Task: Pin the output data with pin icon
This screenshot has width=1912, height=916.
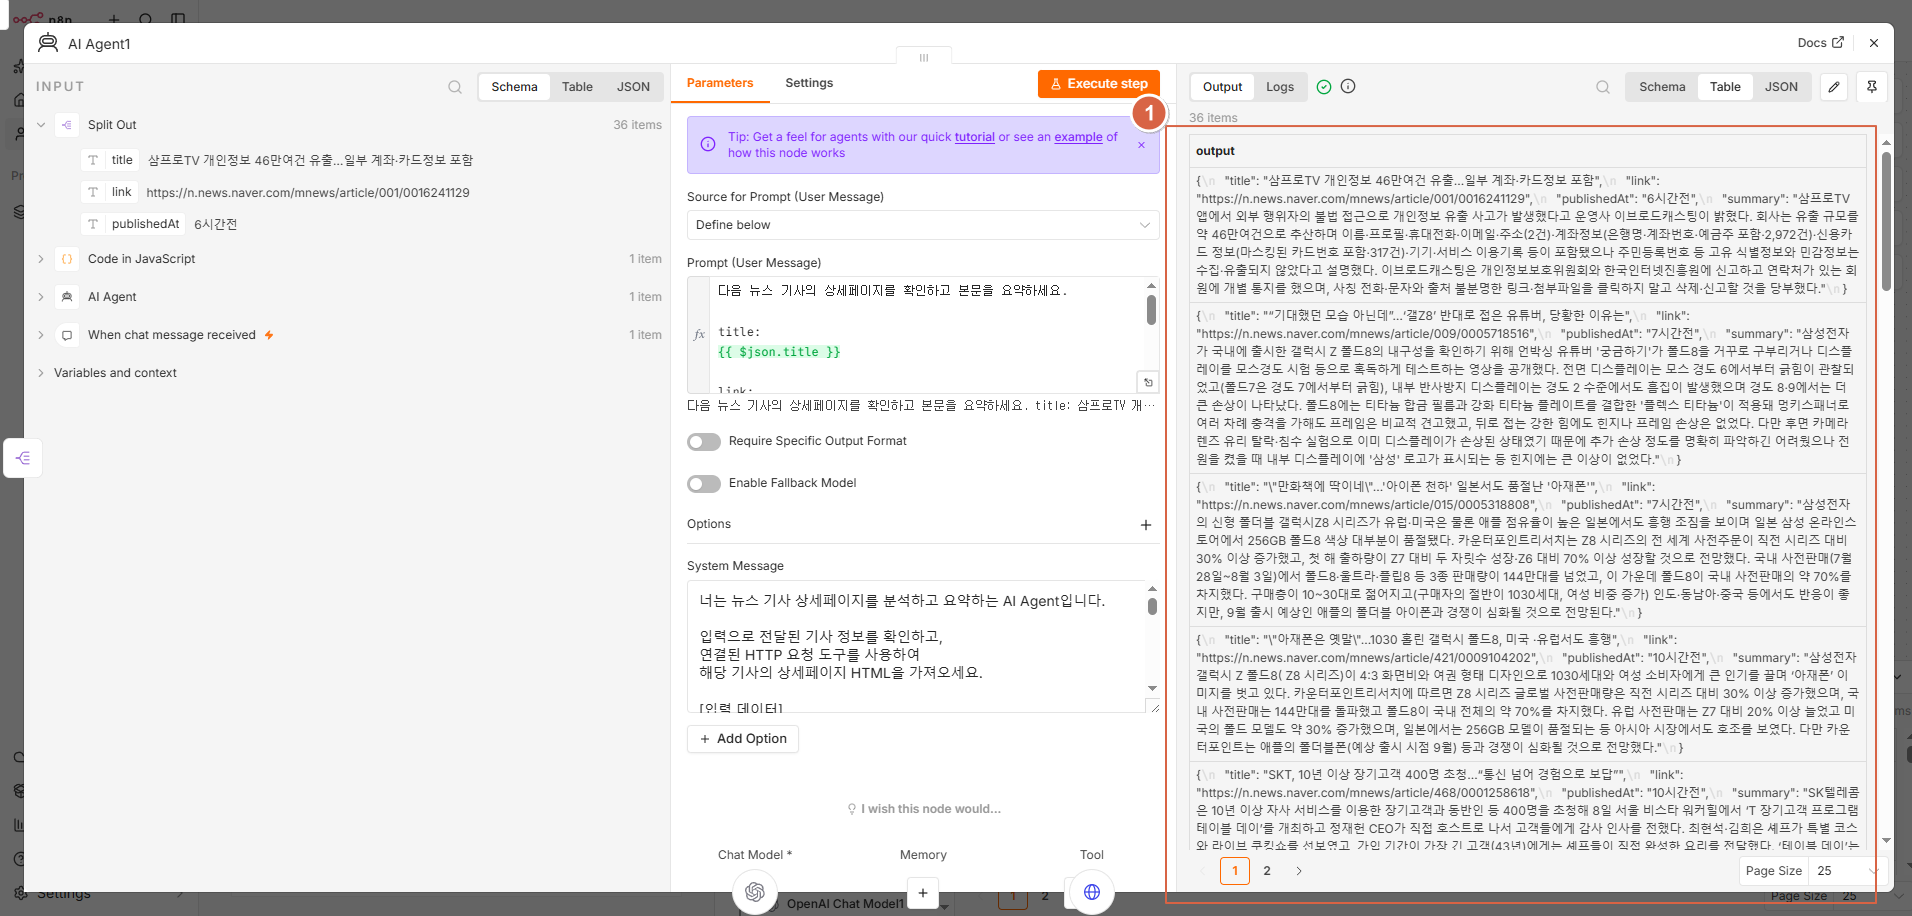Action: [1872, 87]
